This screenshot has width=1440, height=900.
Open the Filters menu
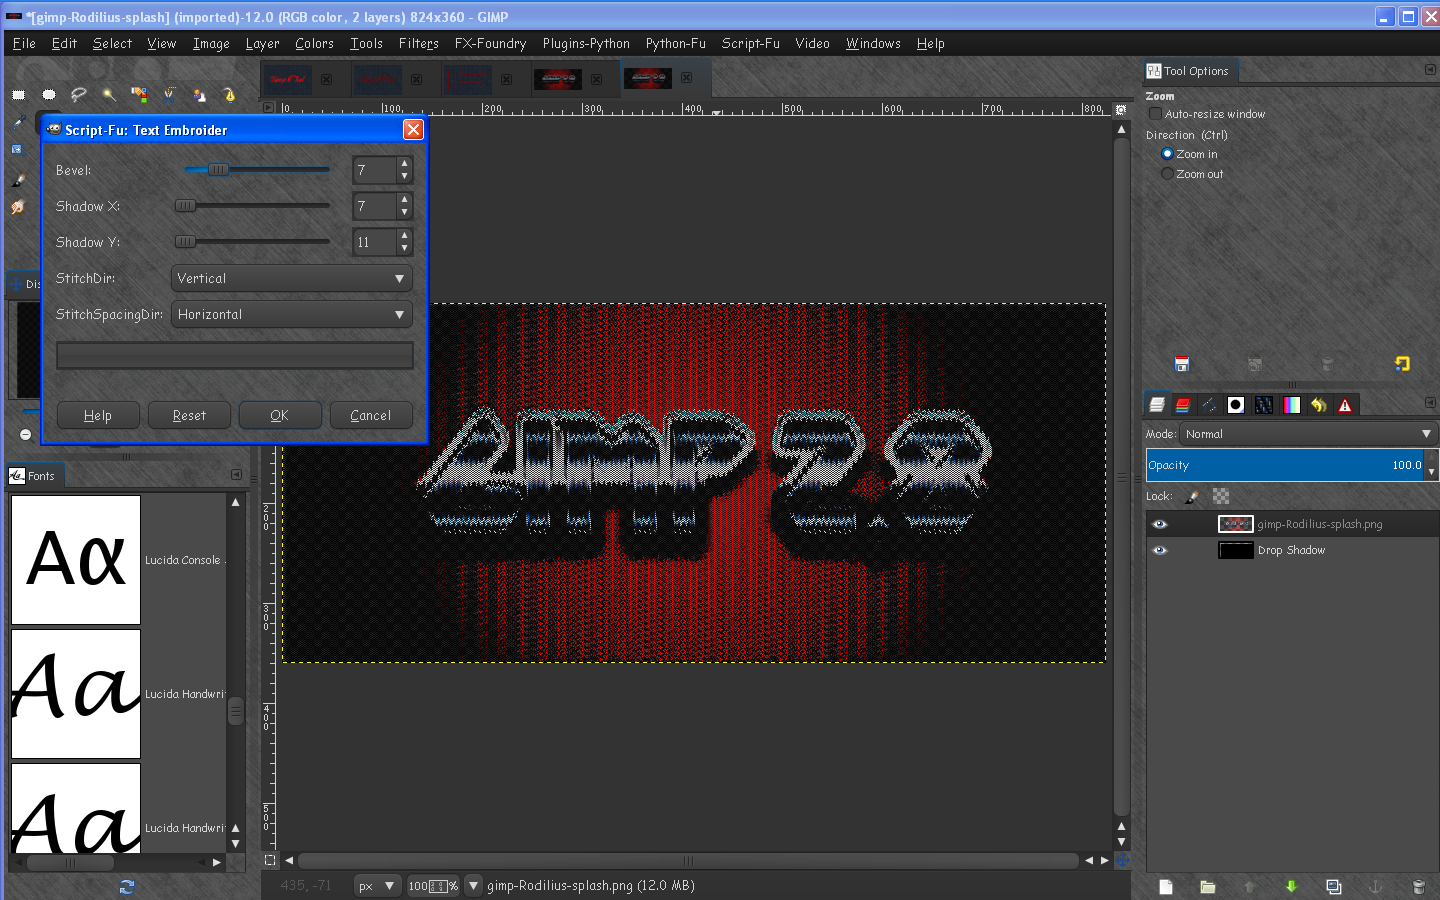[x=418, y=44]
